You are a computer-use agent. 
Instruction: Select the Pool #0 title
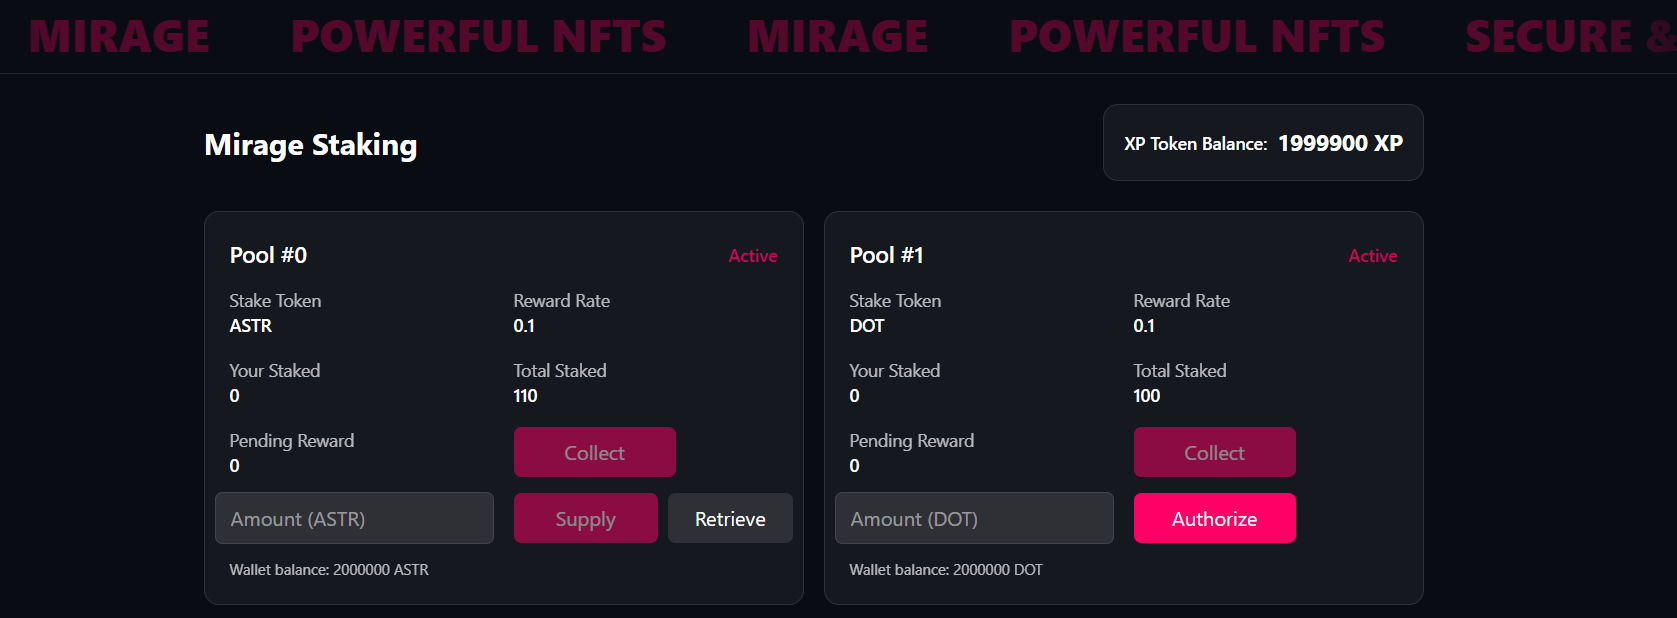coord(268,255)
